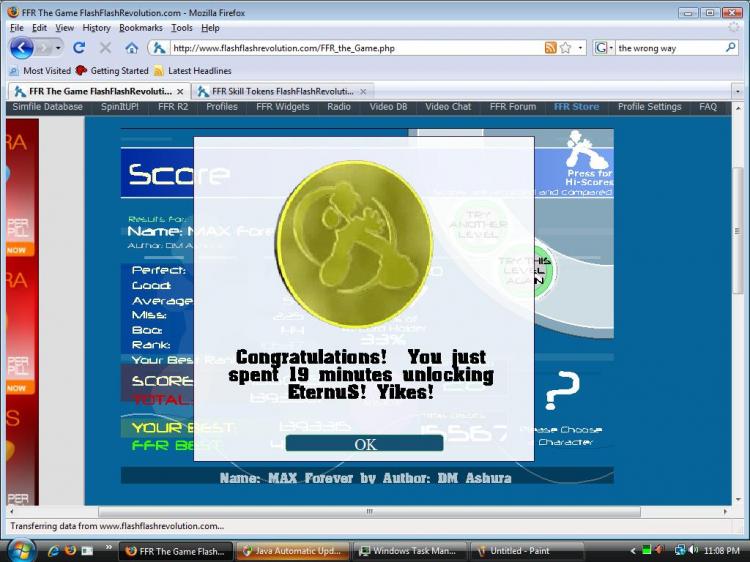The image size is (750, 562).
Task: Open the File menu
Action: click(x=17, y=28)
